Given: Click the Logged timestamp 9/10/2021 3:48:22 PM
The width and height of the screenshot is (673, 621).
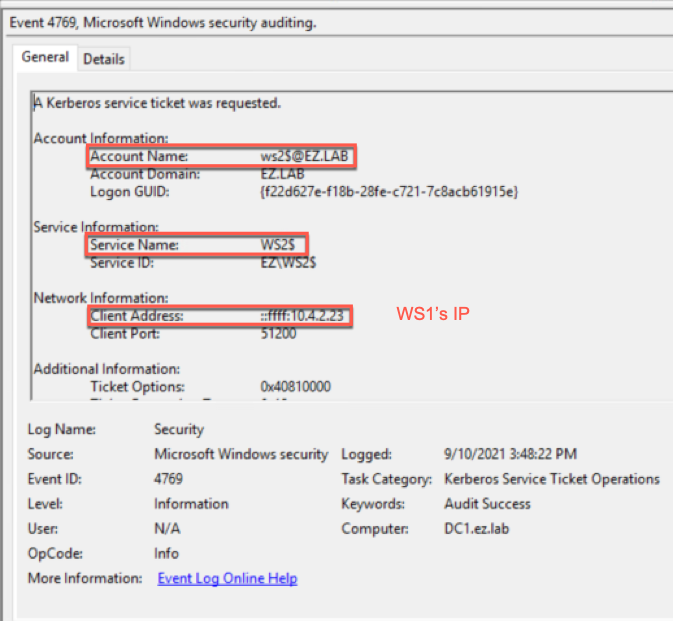Looking at the screenshot, I should (510, 454).
